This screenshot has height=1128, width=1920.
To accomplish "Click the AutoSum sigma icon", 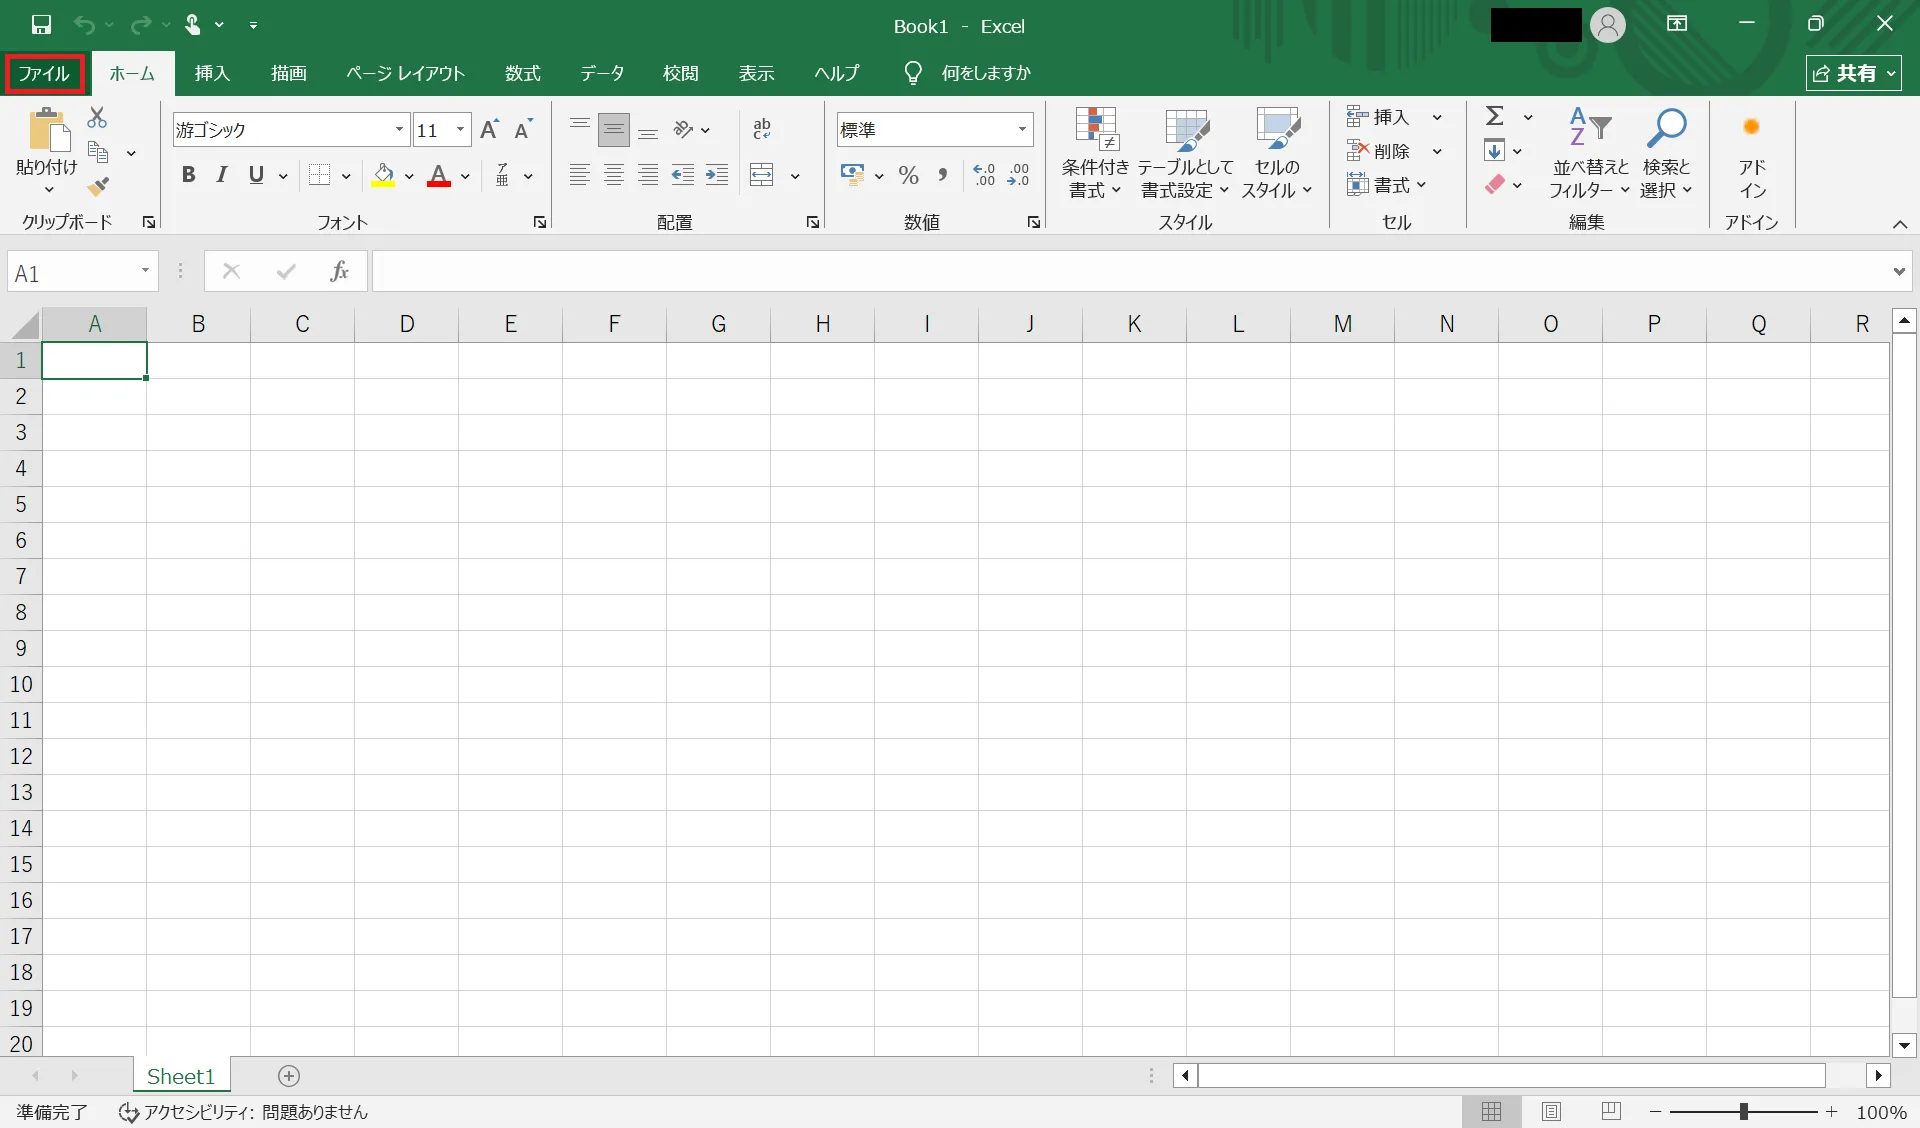I will point(1495,117).
